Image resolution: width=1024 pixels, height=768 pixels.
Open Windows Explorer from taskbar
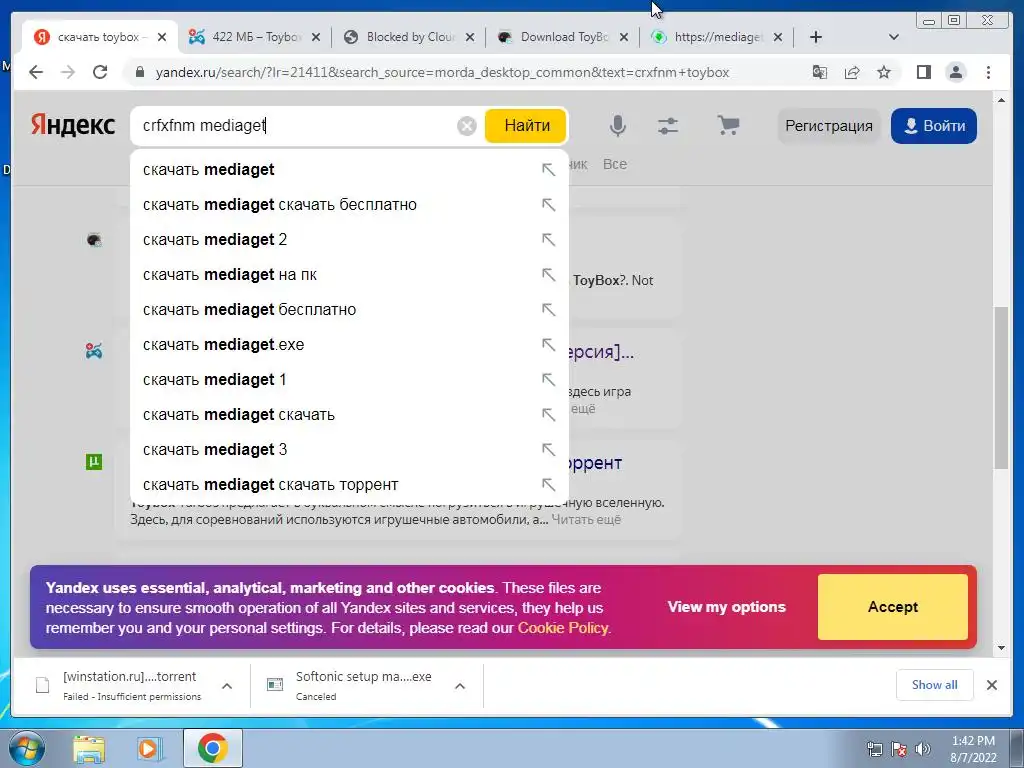point(89,748)
